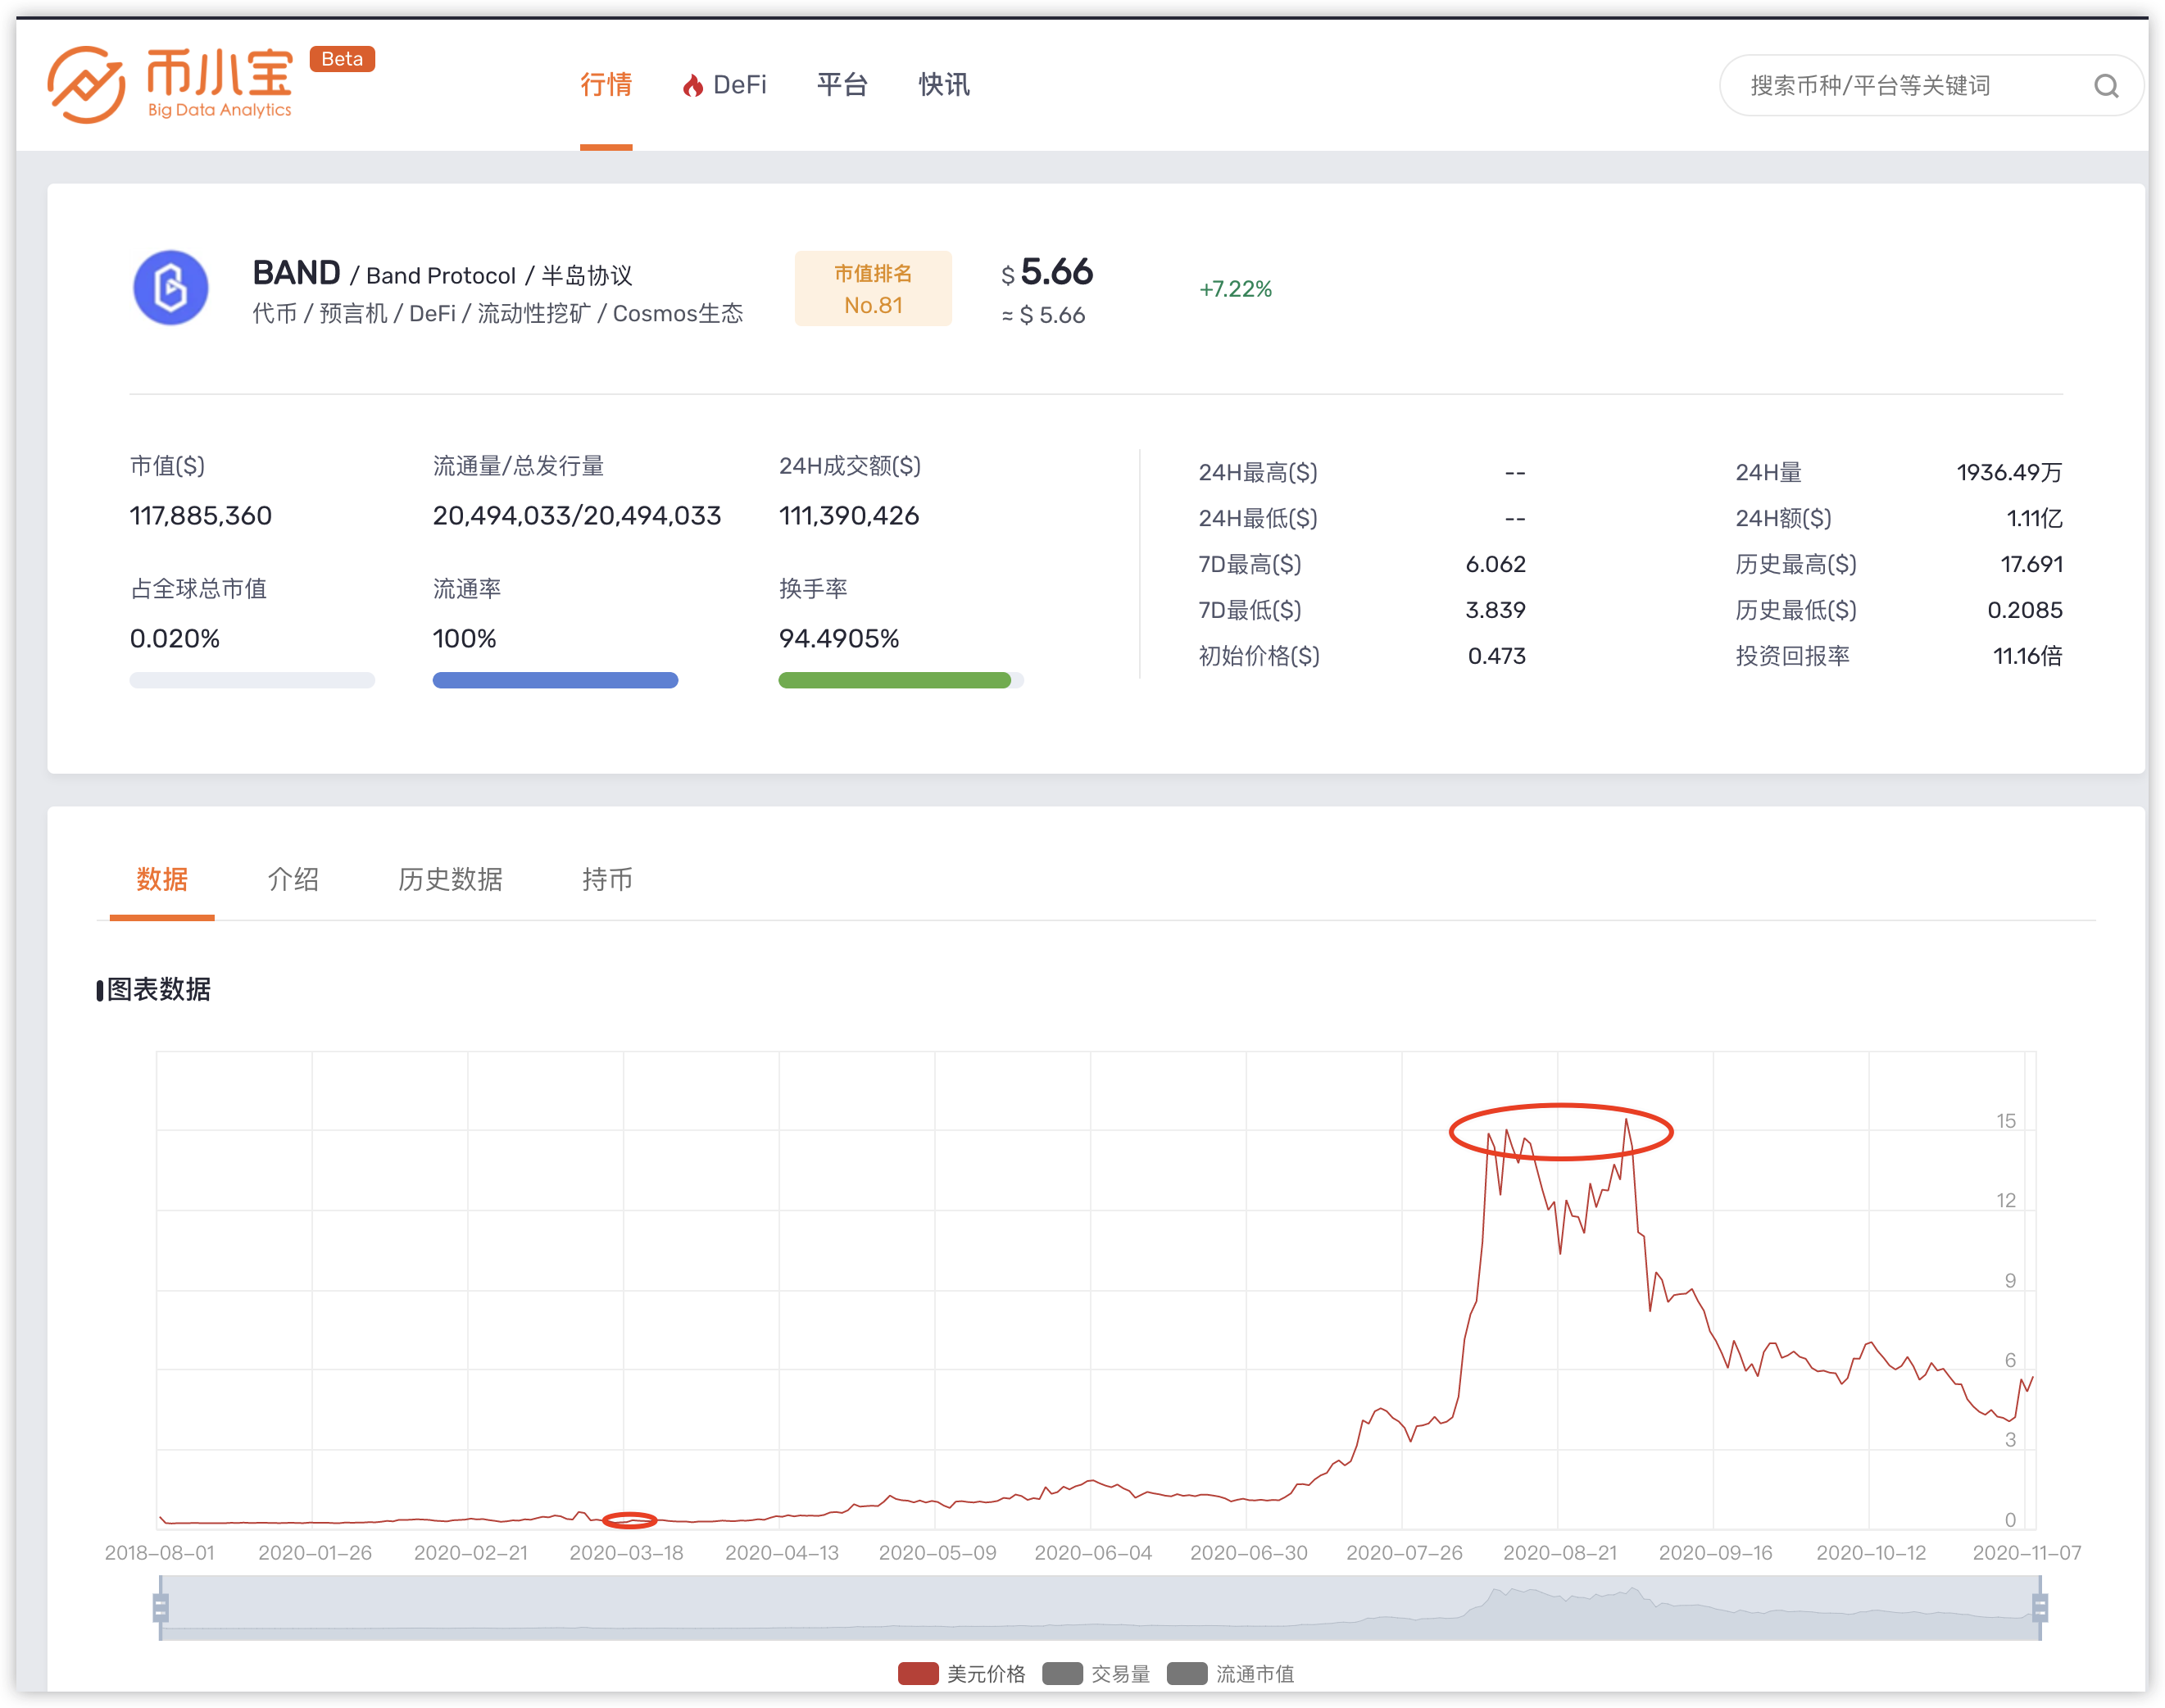Click the 代币 category tag

pos(275,314)
